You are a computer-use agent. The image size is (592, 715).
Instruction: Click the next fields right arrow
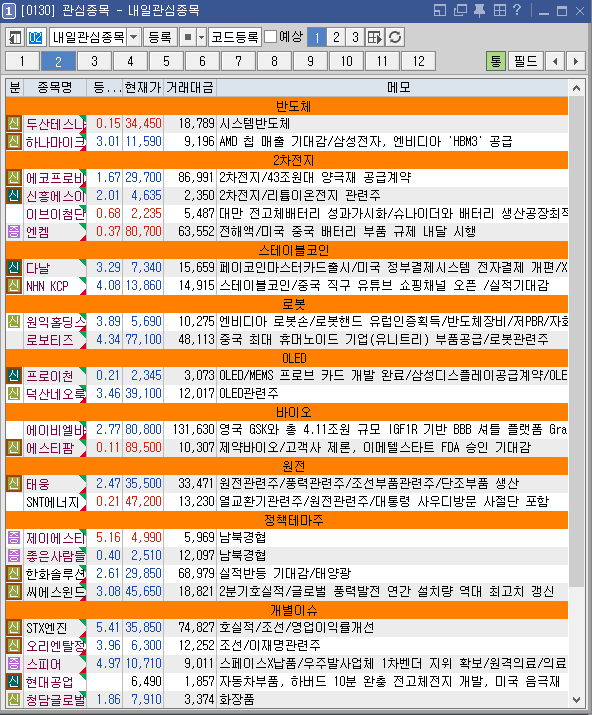click(x=576, y=61)
